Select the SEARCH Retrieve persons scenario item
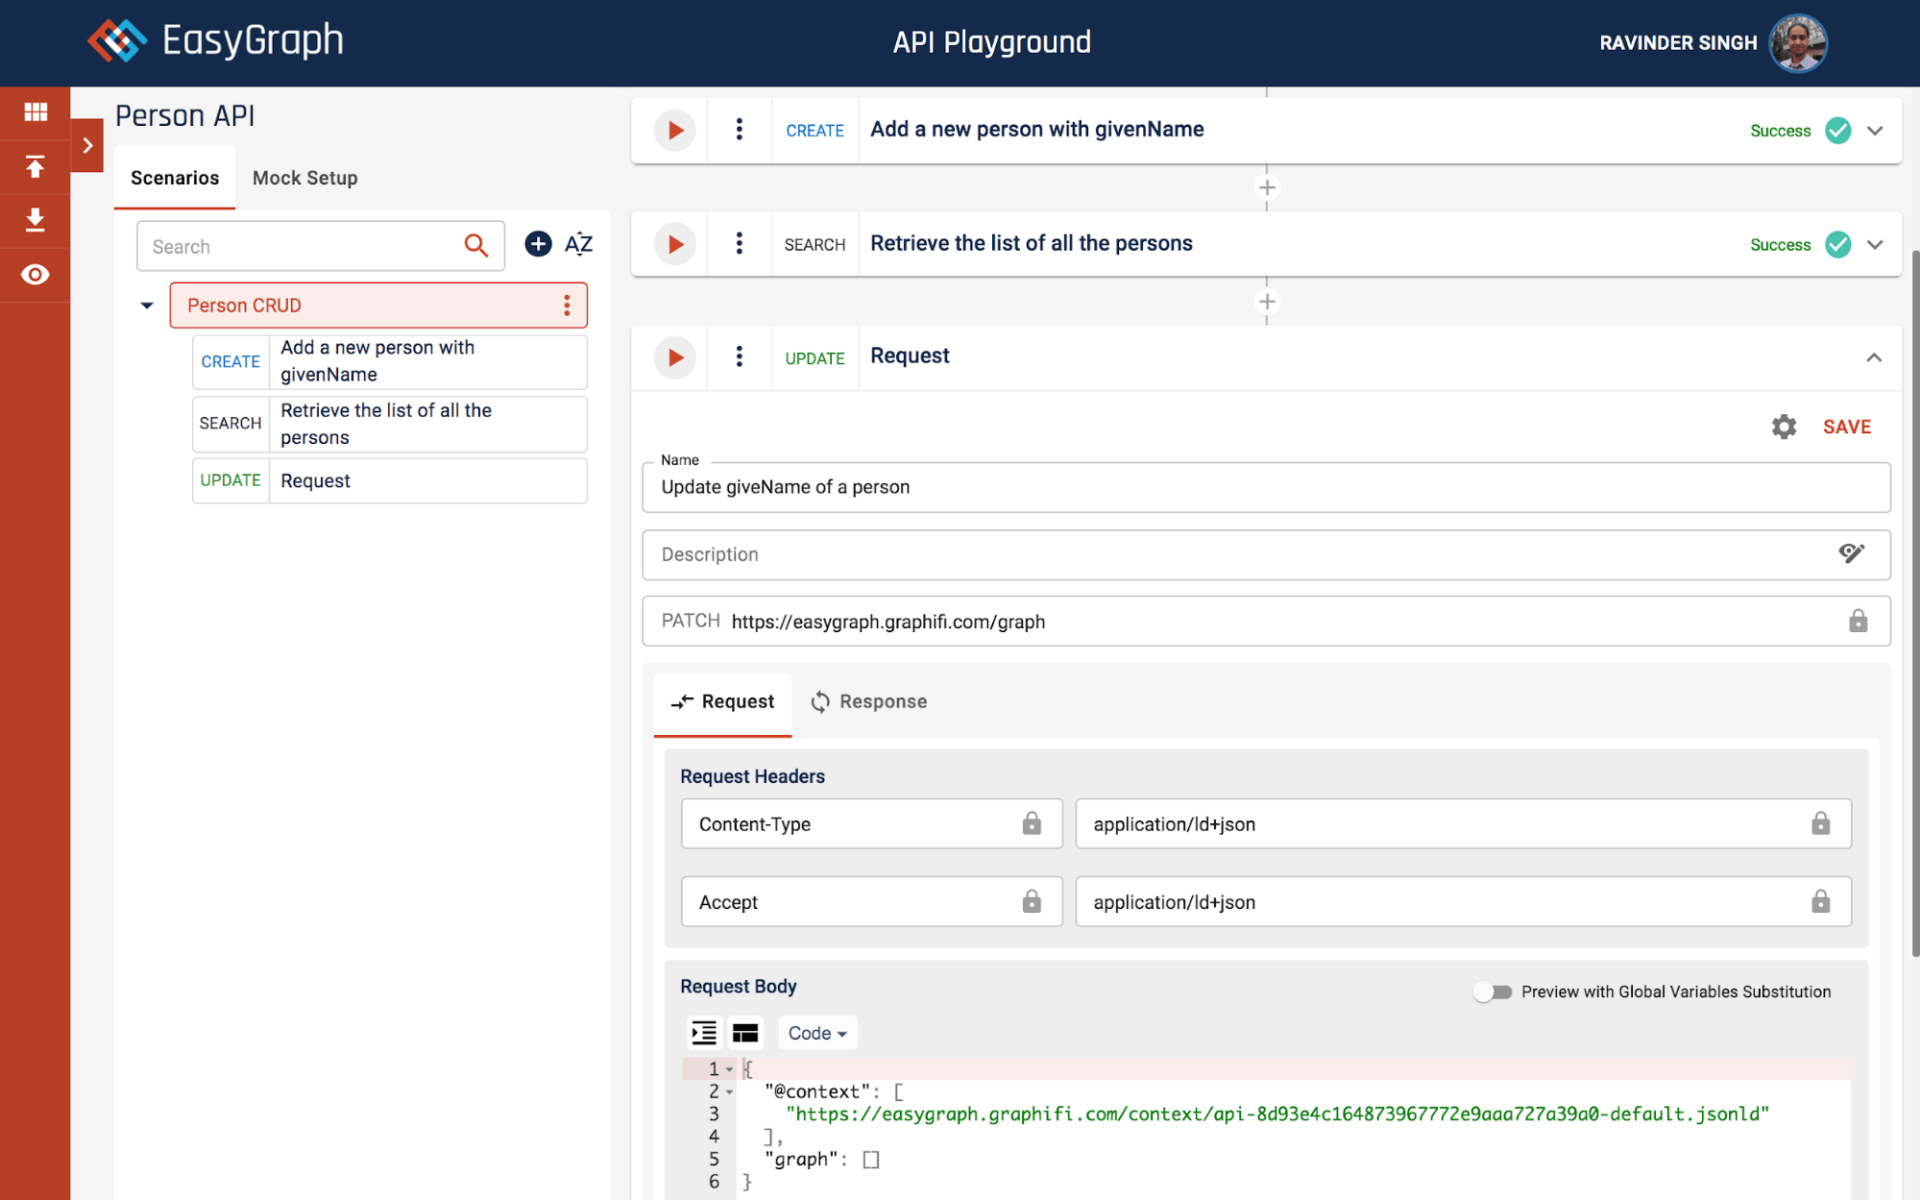Viewport: 1920px width, 1200px height. [x=389, y=424]
